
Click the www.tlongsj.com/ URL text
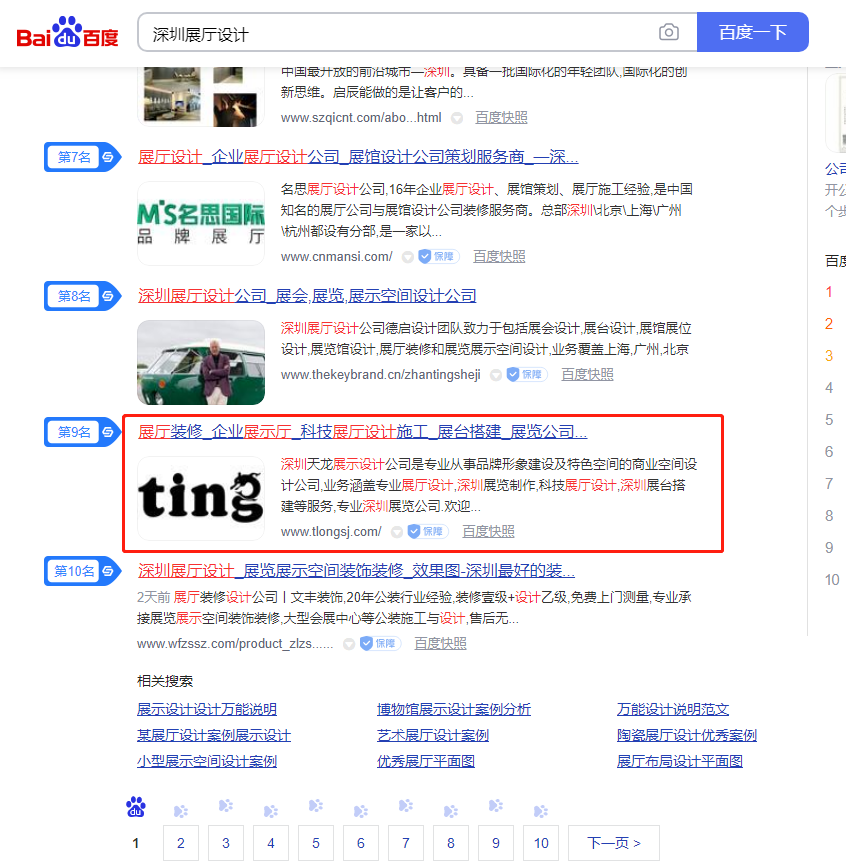point(331,532)
